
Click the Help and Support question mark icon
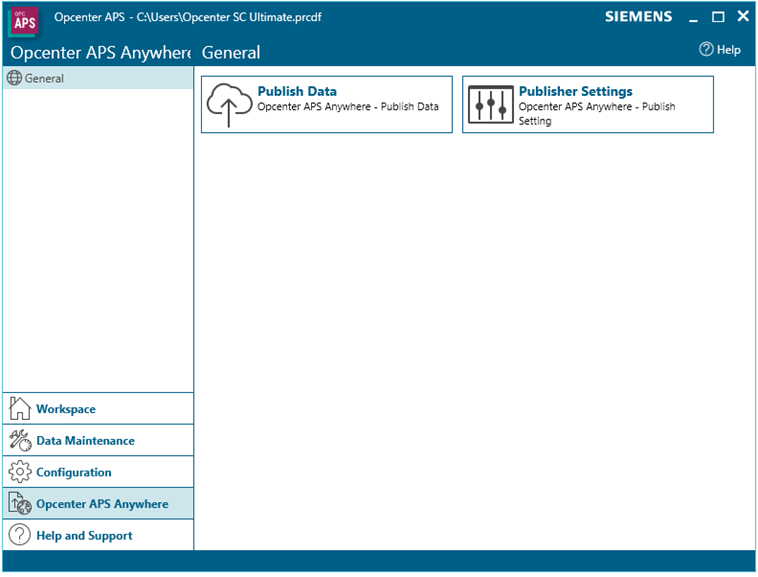tap(20, 536)
